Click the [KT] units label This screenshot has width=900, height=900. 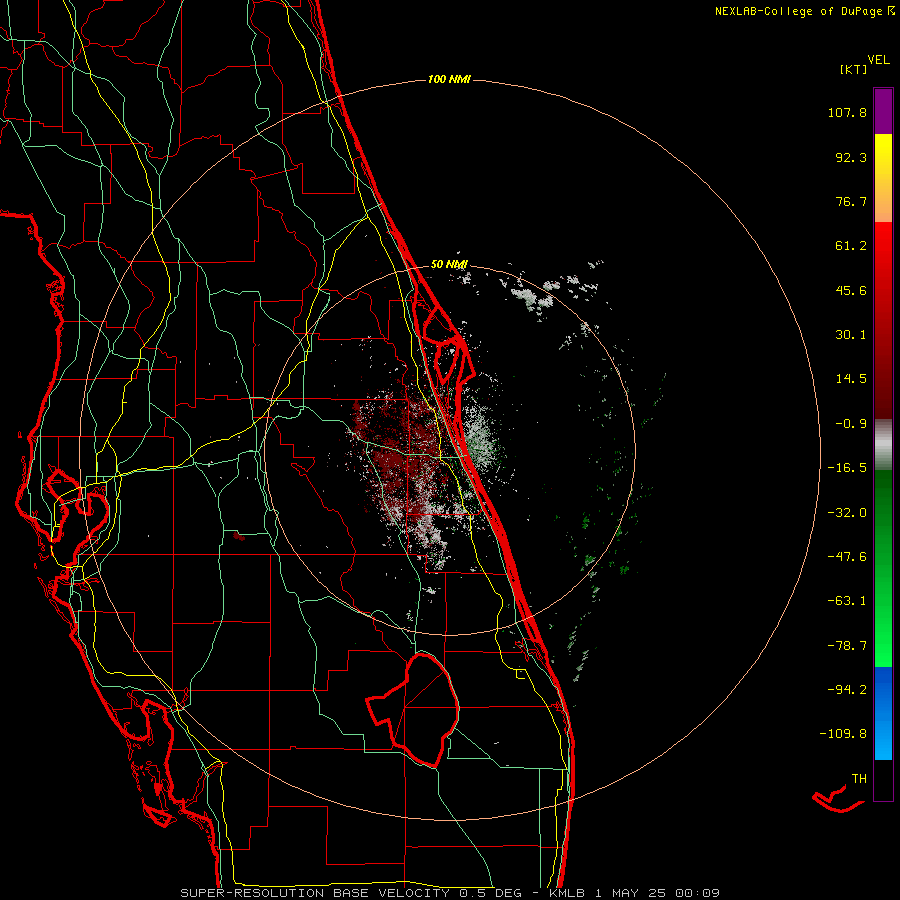854,69
